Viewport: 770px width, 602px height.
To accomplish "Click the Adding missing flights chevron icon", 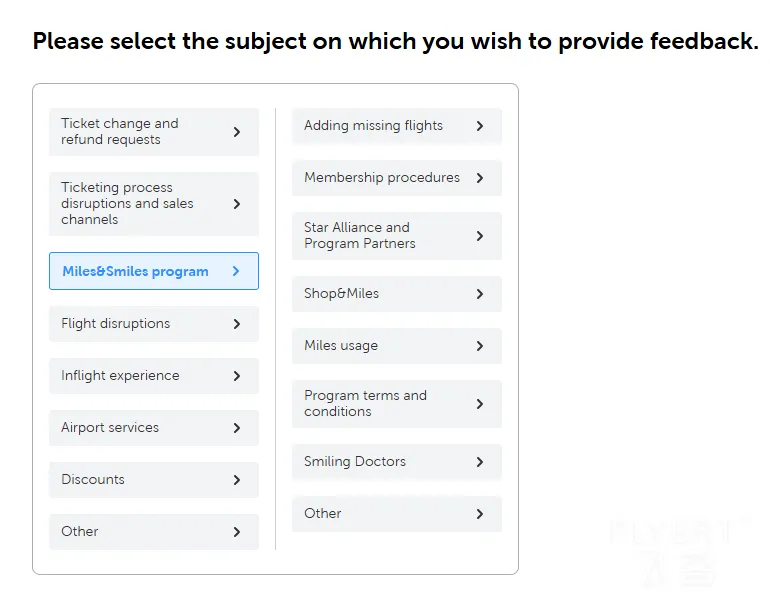I will [480, 126].
